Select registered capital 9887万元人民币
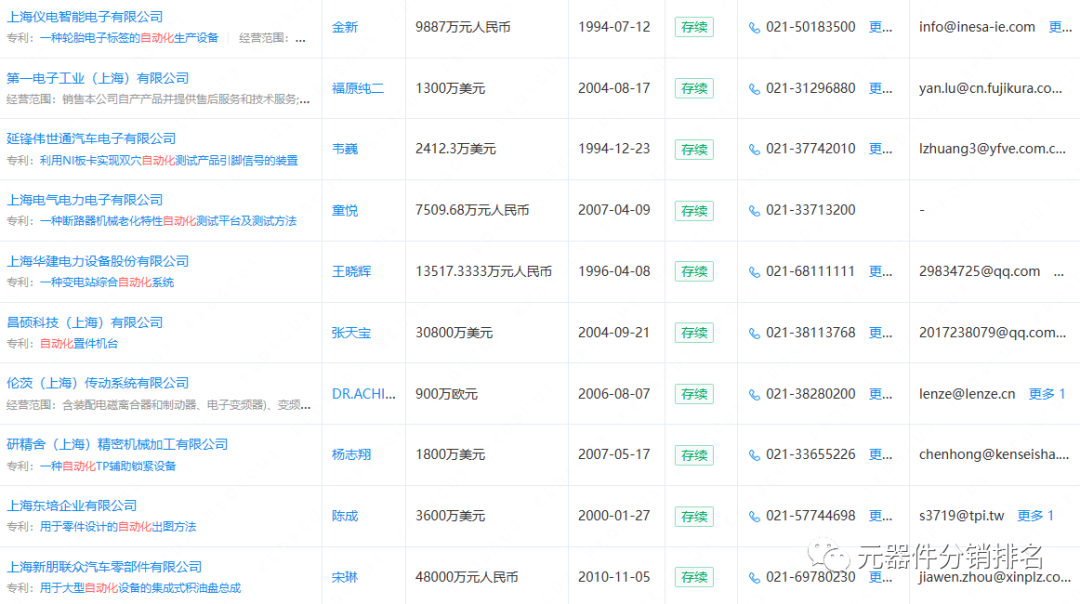The width and height of the screenshot is (1080, 604). 463,27
